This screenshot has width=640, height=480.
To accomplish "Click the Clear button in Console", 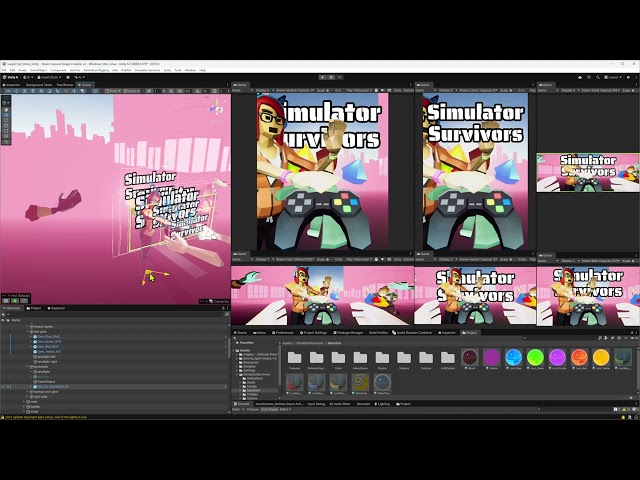I will 236,409.
